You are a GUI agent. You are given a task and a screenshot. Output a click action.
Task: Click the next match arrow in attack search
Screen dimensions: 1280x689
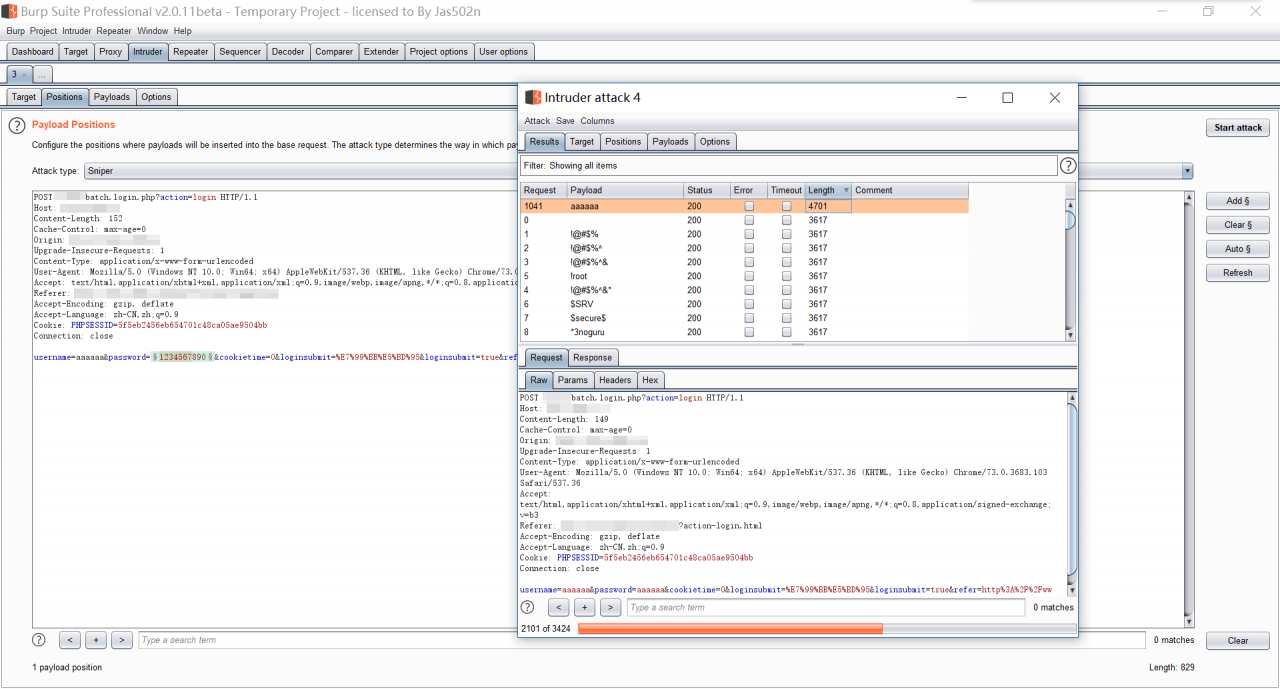point(610,607)
